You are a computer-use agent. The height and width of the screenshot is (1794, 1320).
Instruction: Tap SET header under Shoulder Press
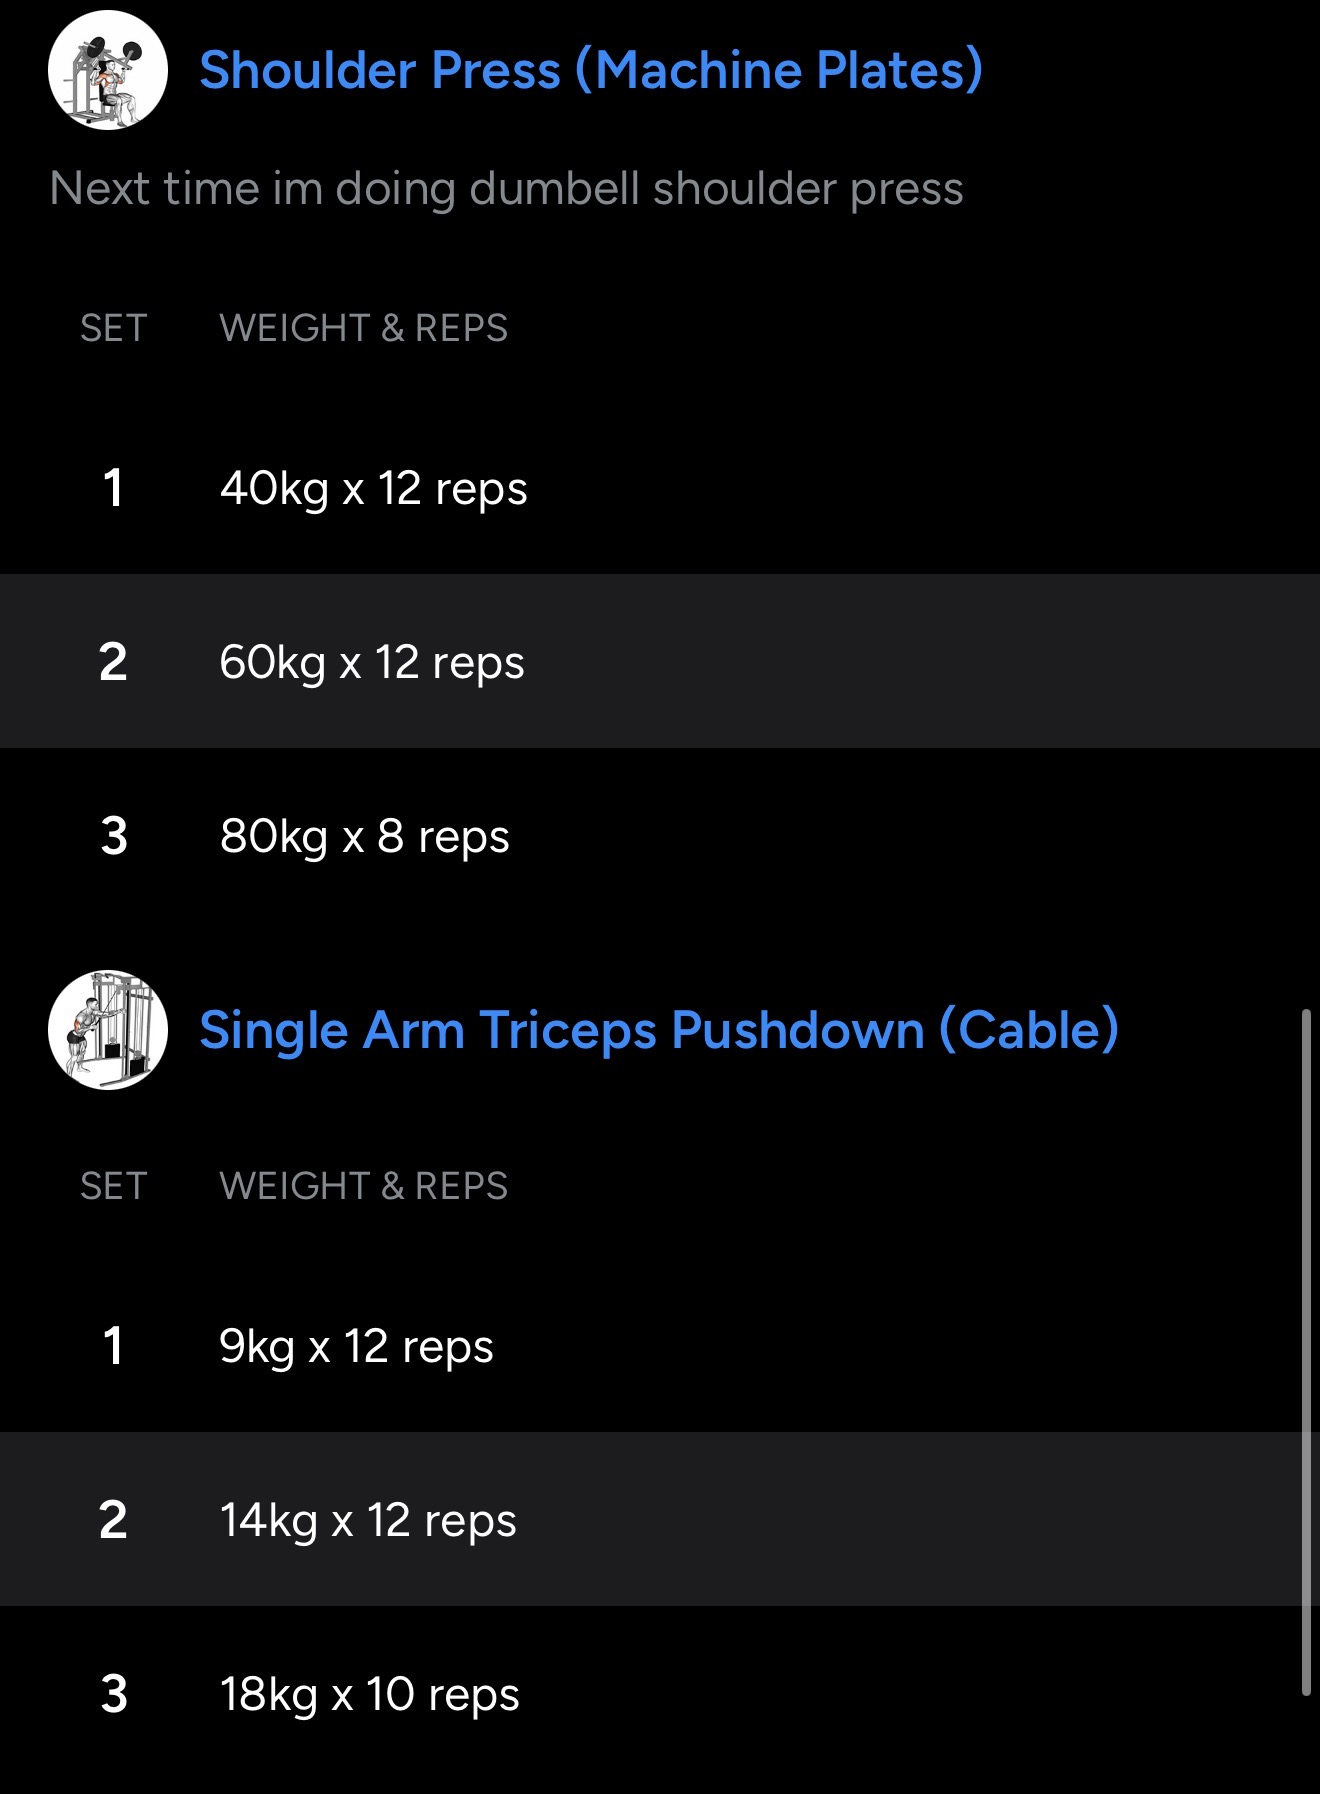(113, 328)
